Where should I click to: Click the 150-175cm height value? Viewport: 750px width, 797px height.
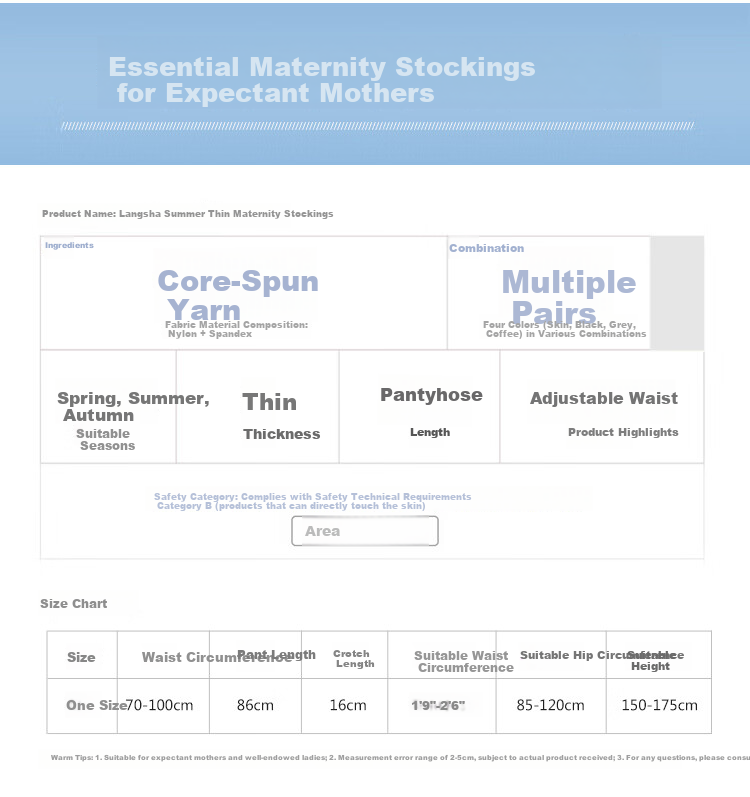[x=660, y=705]
